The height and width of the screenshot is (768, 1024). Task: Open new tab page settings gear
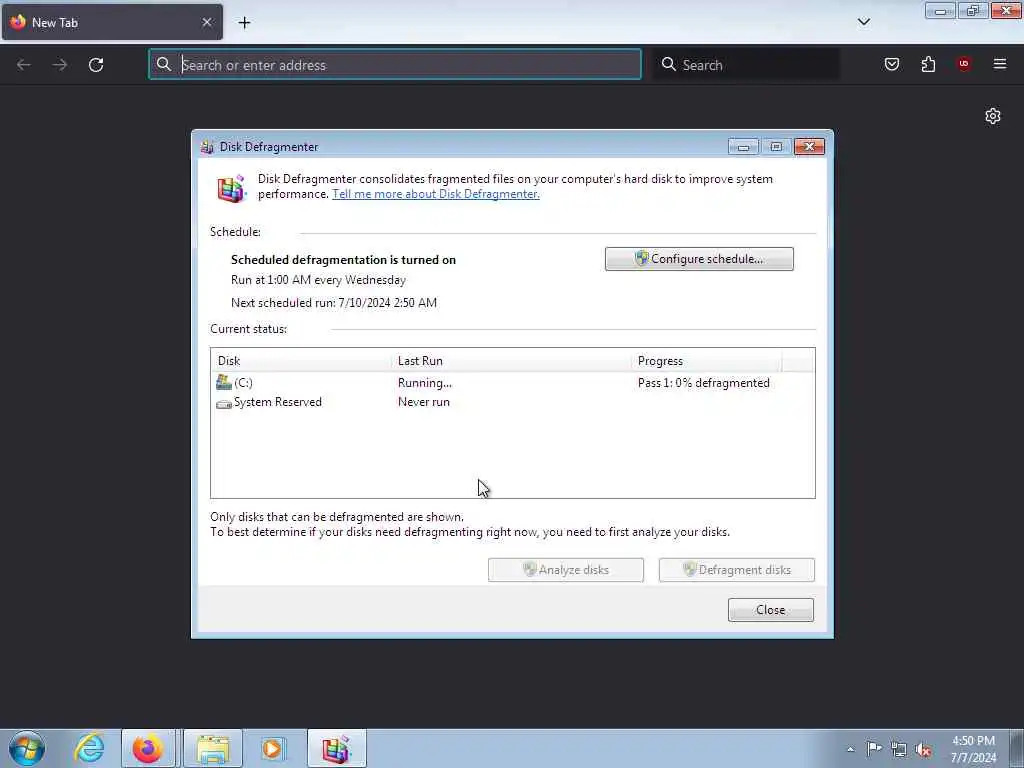pyautogui.click(x=993, y=116)
